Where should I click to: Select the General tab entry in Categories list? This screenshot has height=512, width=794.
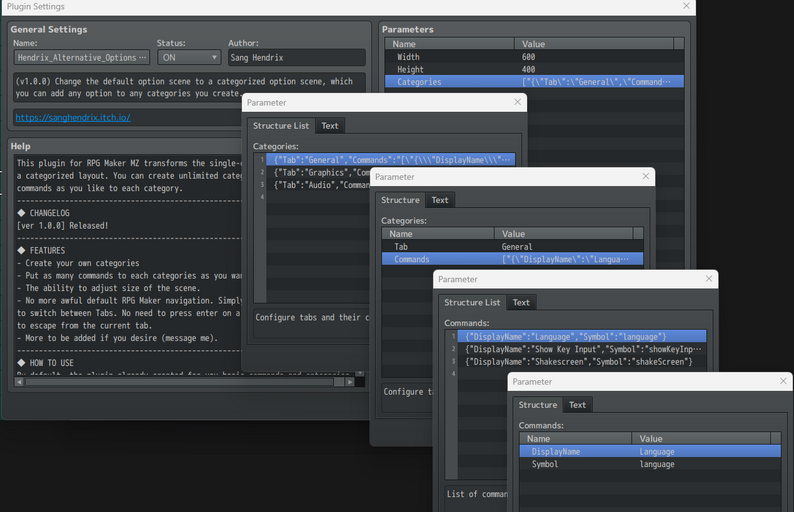[x=390, y=160]
